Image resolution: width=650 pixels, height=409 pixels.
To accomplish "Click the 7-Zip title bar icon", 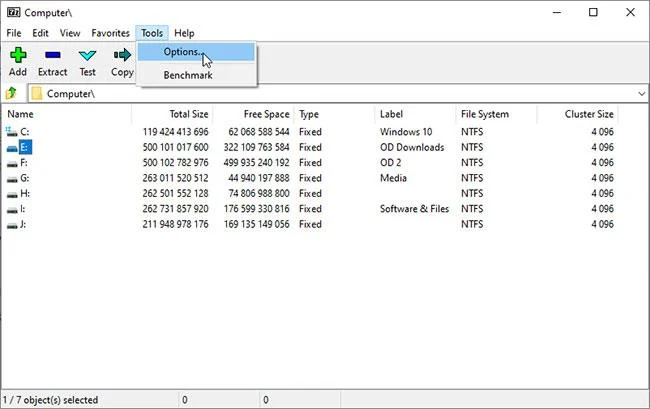I will [13, 12].
